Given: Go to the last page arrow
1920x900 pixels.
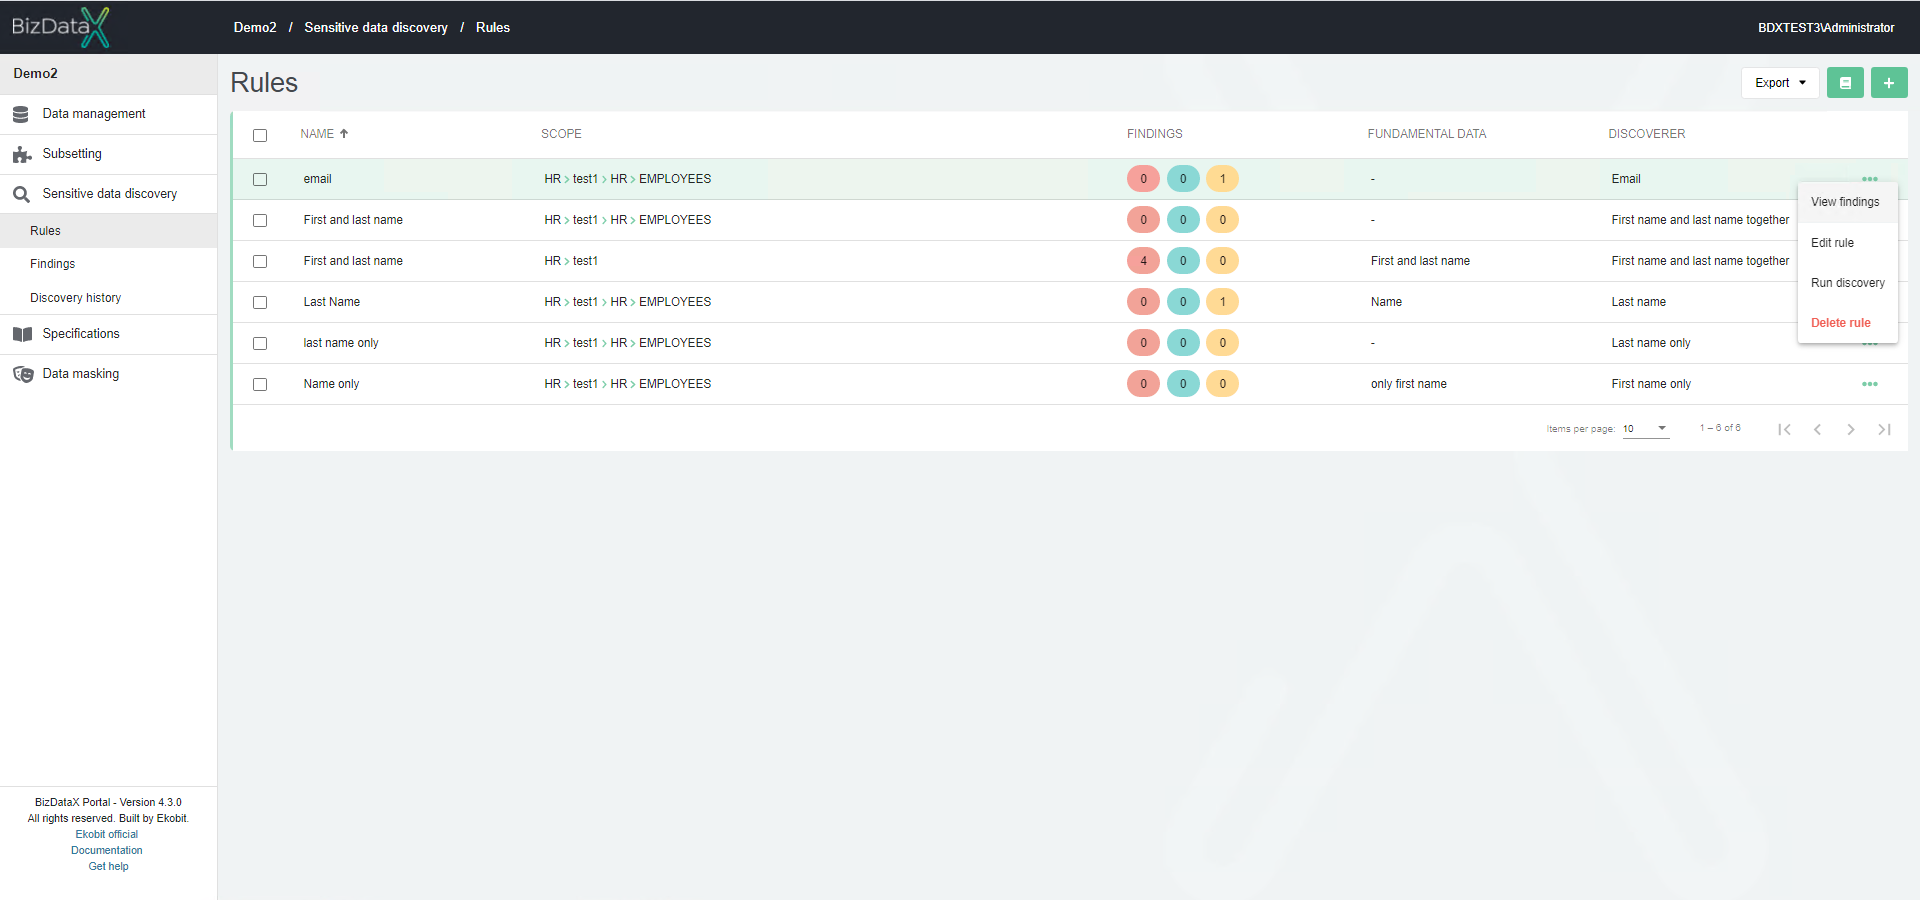Looking at the screenshot, I should [1884, 429].
